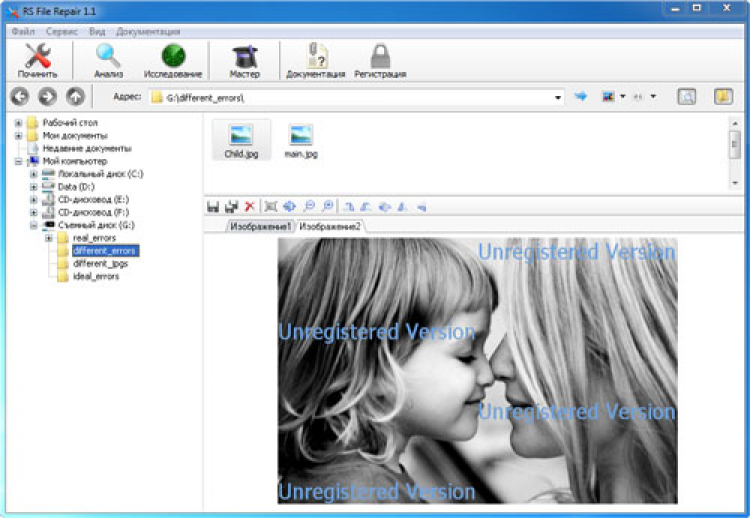Fit the preview image to window
The height and width of the screenshot is (518, 750).
click(271, 207)
